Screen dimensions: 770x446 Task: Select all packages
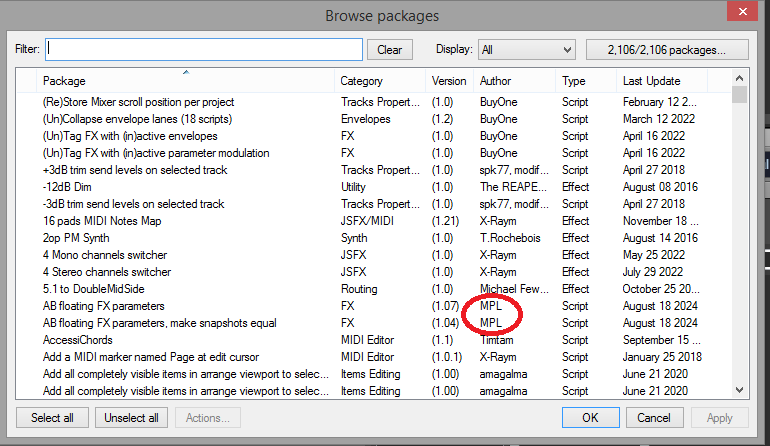pos(53,418)
